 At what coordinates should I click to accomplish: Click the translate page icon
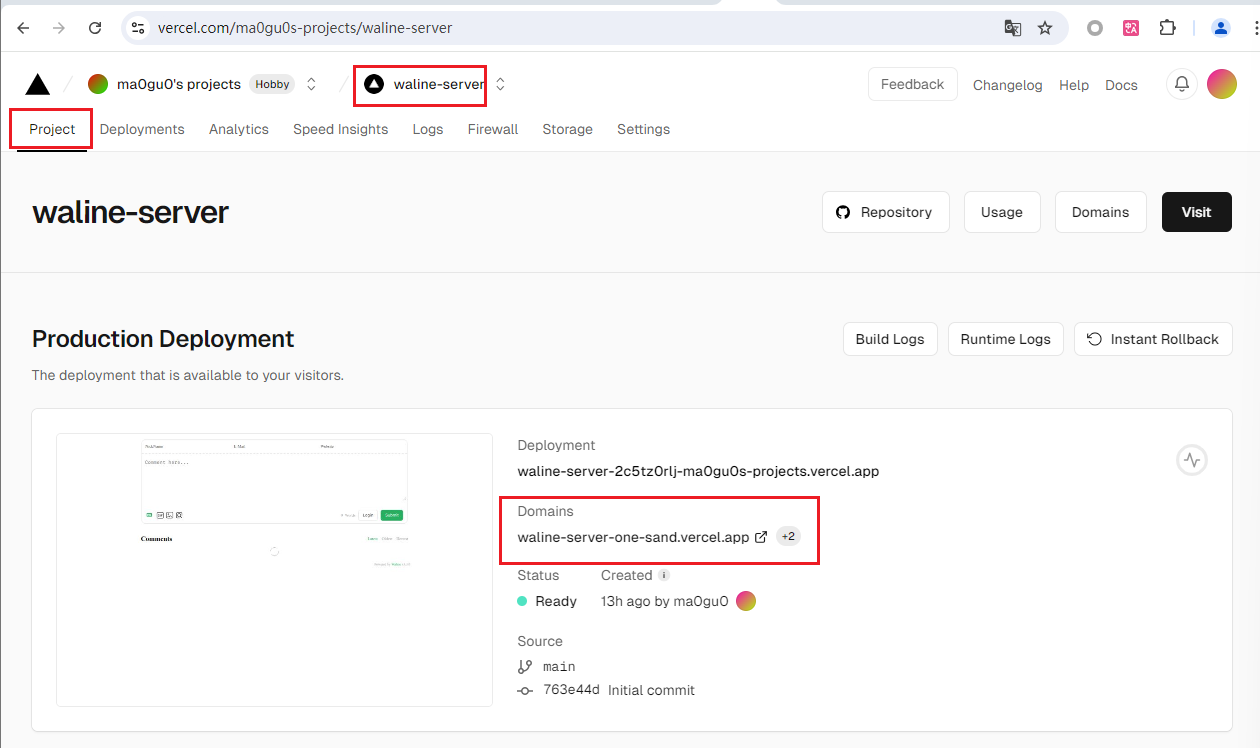[1013, 28]
